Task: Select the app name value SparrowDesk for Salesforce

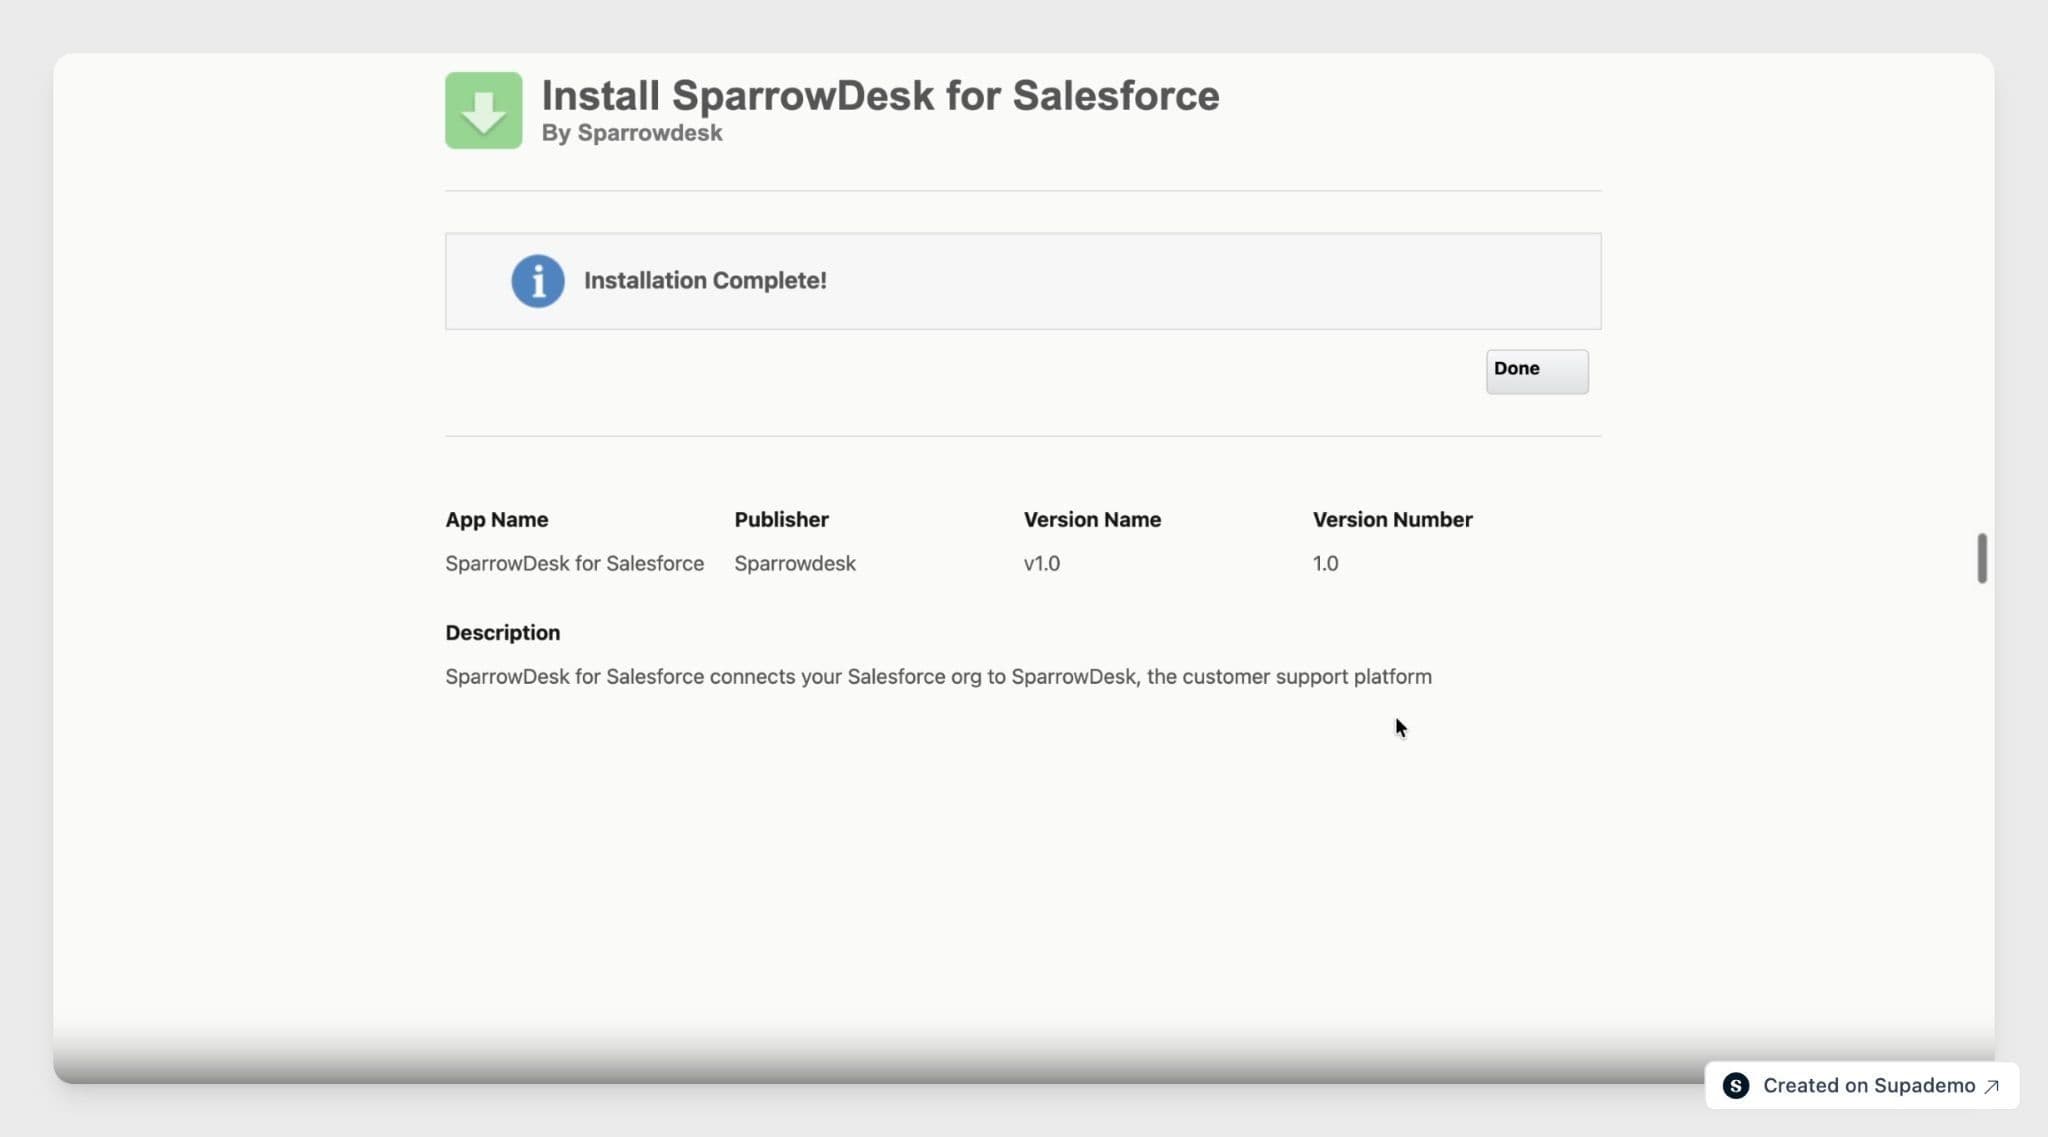Action: 575,564
